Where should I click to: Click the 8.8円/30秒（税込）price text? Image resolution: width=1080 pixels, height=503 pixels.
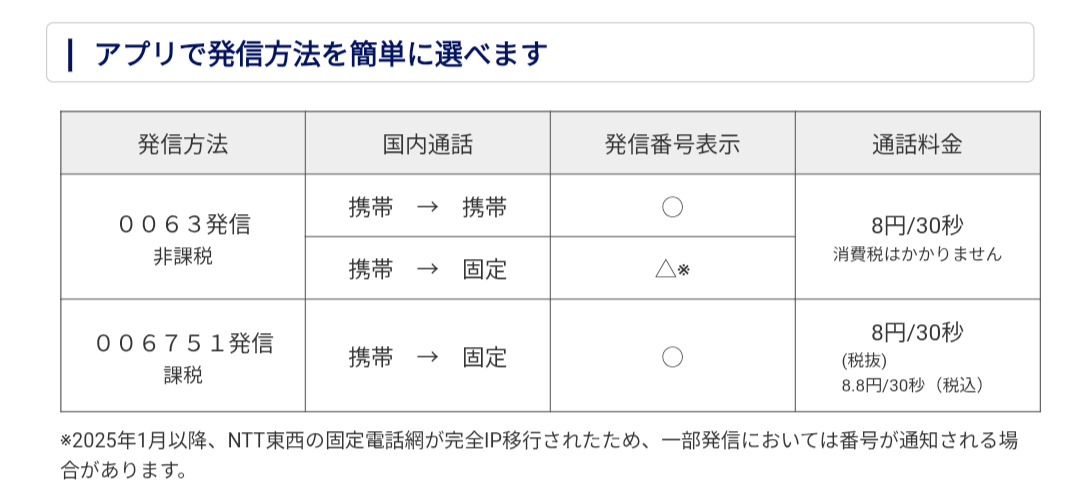pyautogui.click(x=912, y=386)
